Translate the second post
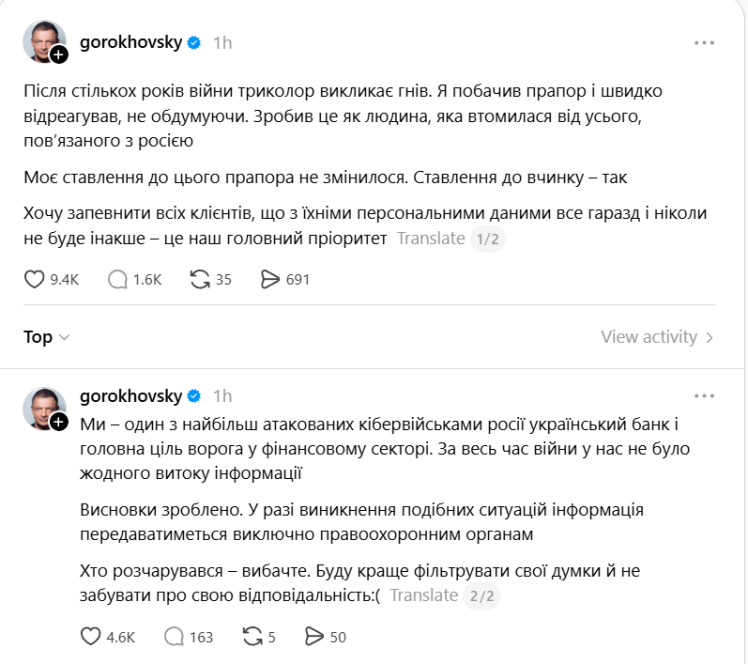This screenshot has height=664, width=748. pyautogui.click(x=423, y=596)
